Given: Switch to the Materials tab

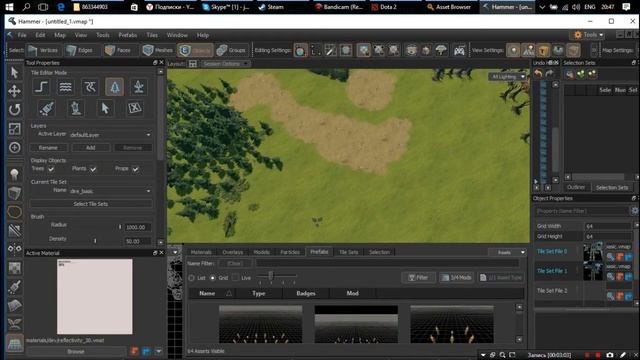Looking at the screenshot, I should click(201, 252).
